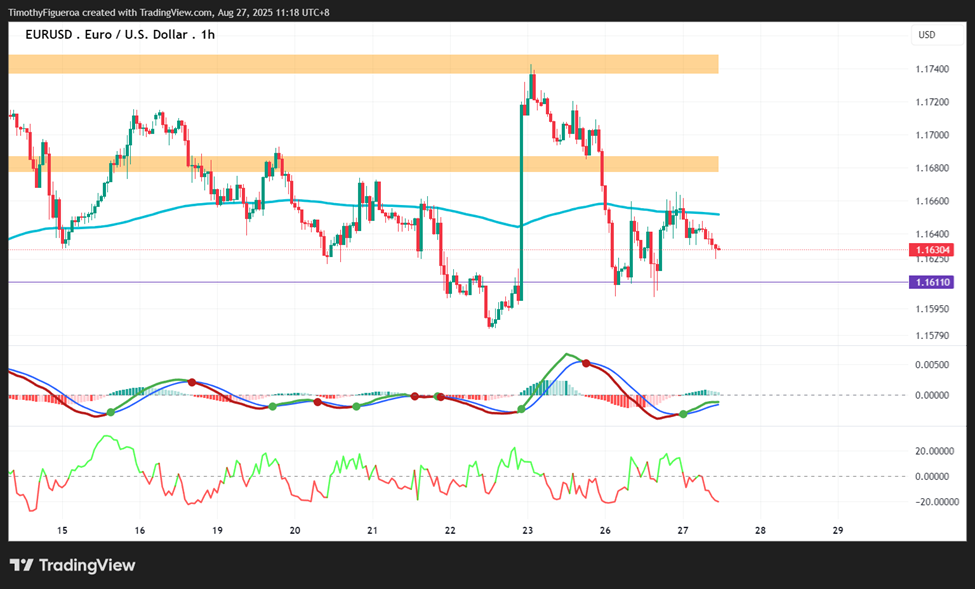Screen dimensions: 975x589
Task: Click the red MACD crossover dot near 26
Action: click(586, 363)
